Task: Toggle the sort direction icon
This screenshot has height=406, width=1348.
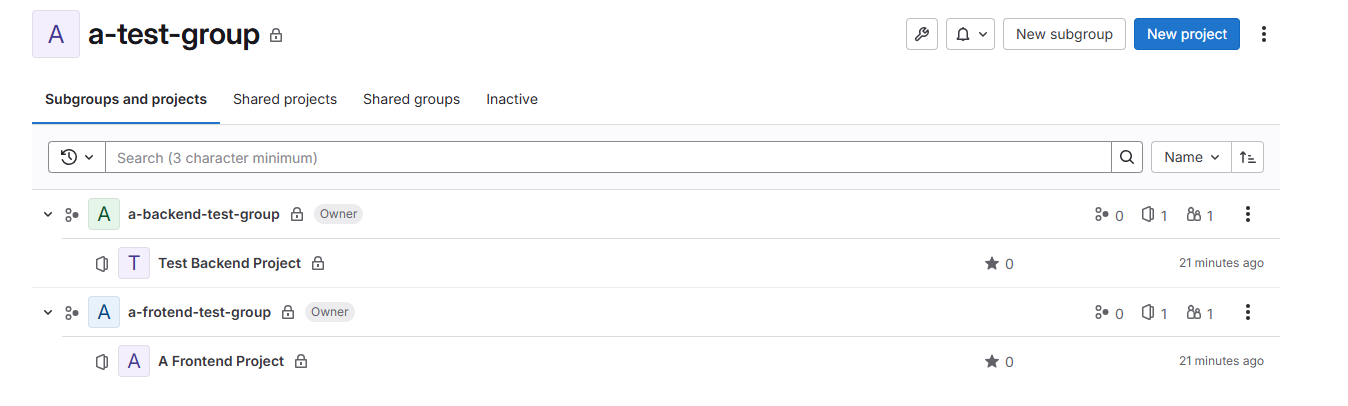Action: point(1247,157)
